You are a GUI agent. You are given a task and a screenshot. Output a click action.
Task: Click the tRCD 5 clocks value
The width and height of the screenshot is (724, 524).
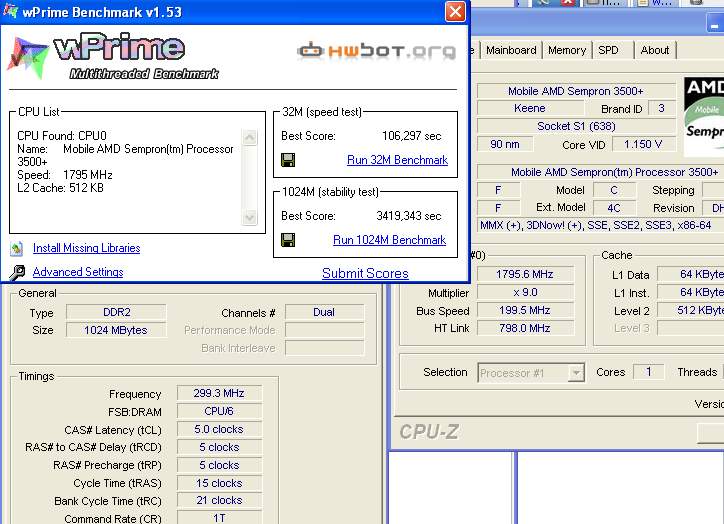[x=219, y=447]
